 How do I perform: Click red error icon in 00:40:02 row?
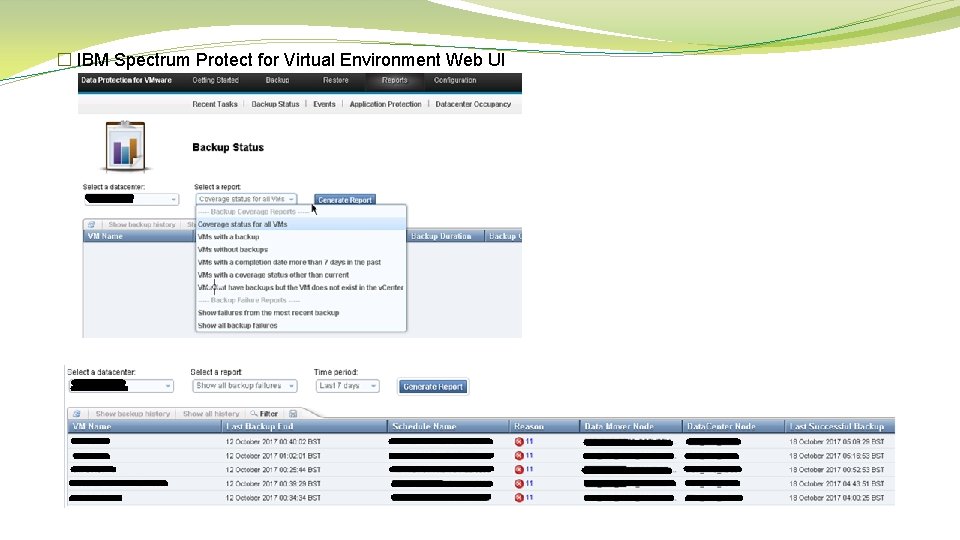coord(519,441)
